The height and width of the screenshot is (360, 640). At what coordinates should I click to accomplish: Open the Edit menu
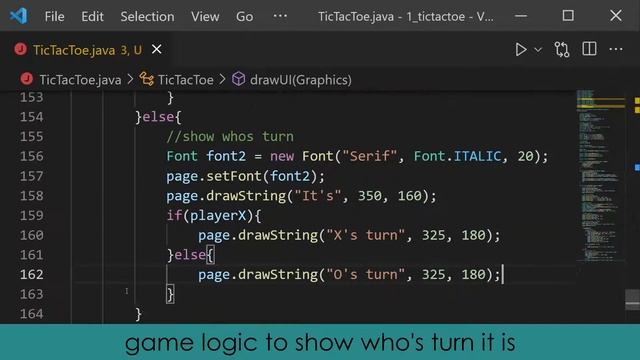(92, 17)
